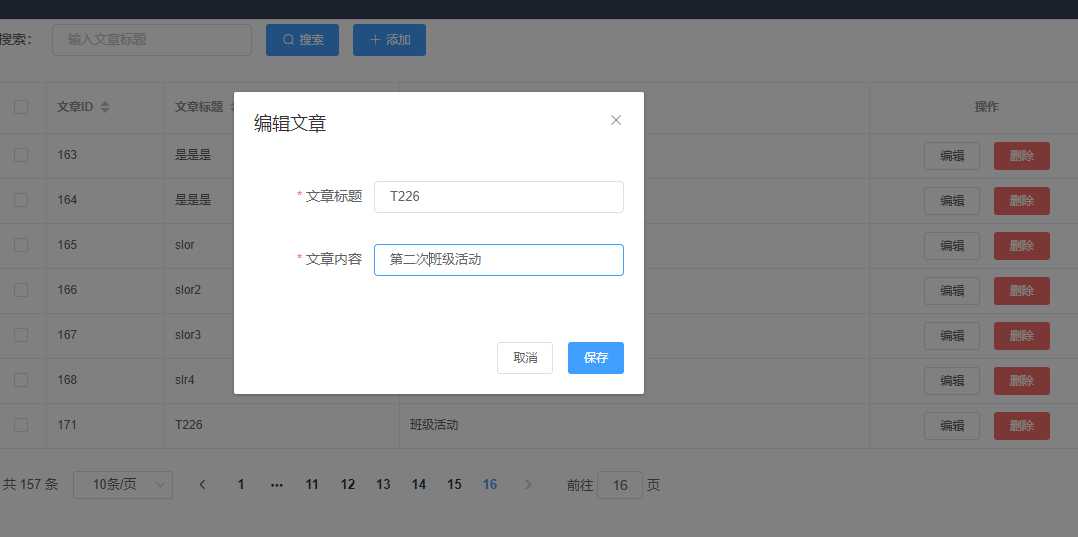Go to page 14
The width and height of the screenshot is (1078, 537).
point(419,485)
